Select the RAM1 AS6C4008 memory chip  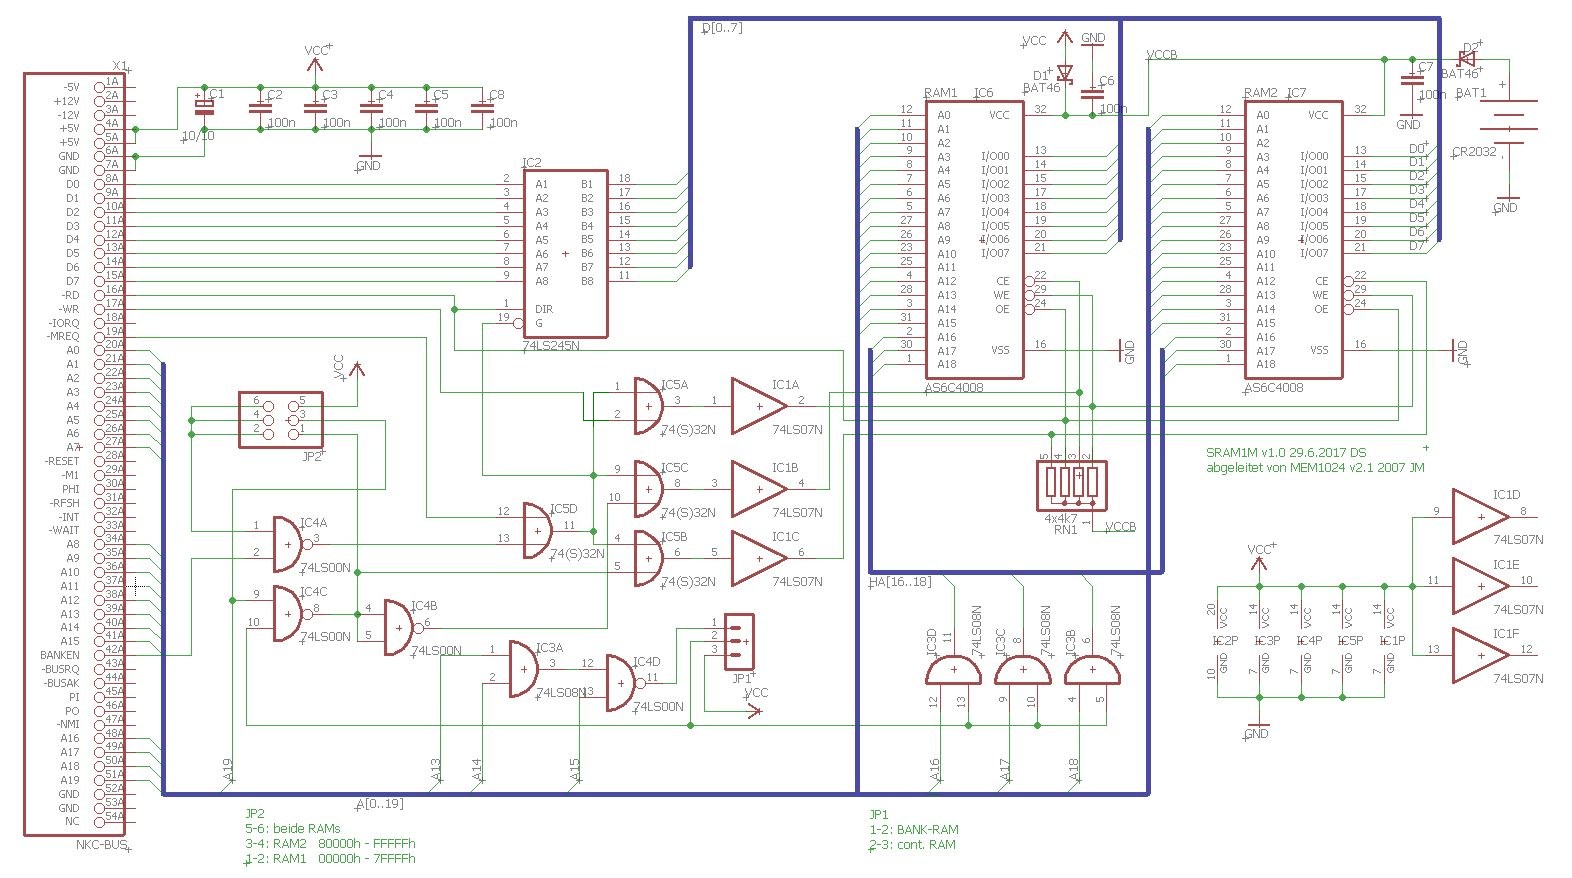coord(975,240)
